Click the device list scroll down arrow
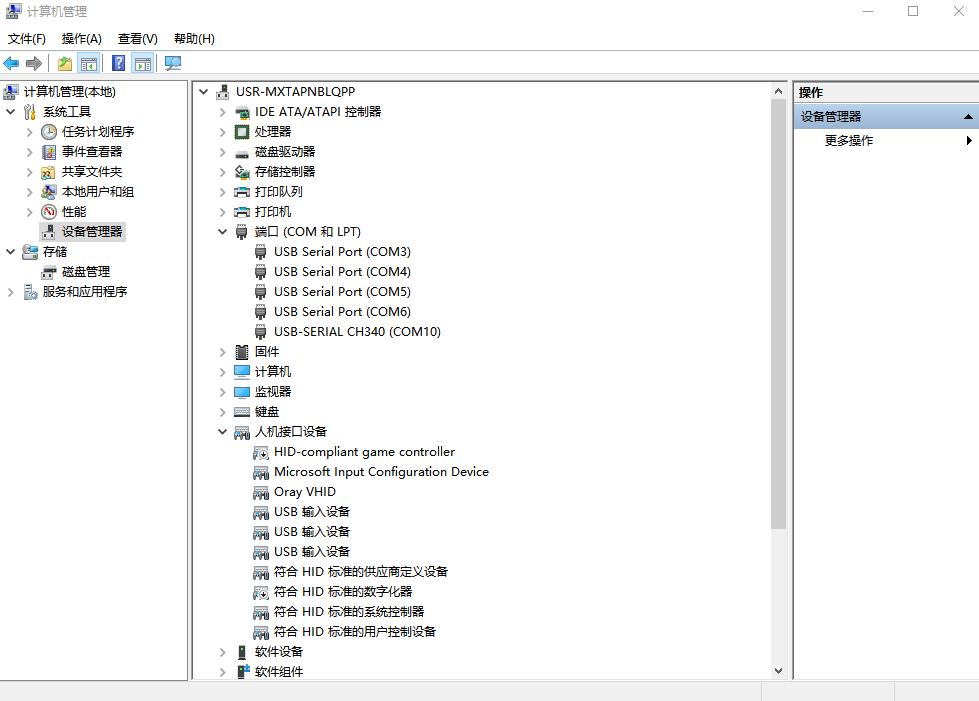The image size is (979, 701). tap(779, 671)
